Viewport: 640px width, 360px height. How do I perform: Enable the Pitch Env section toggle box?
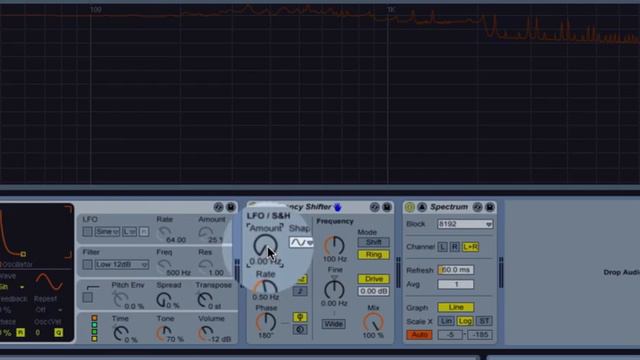pyautogui.click(x=87, y=298)
